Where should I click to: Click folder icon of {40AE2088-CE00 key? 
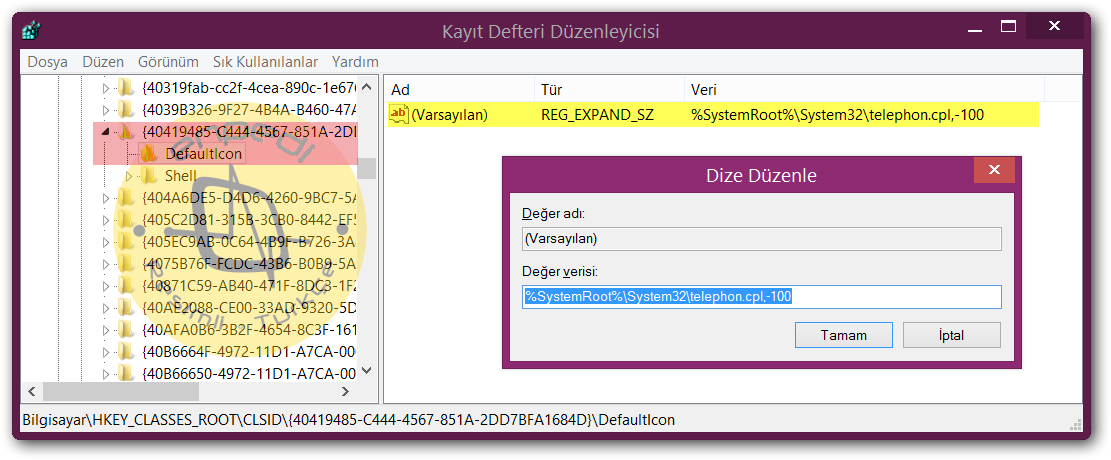point(126,308)
